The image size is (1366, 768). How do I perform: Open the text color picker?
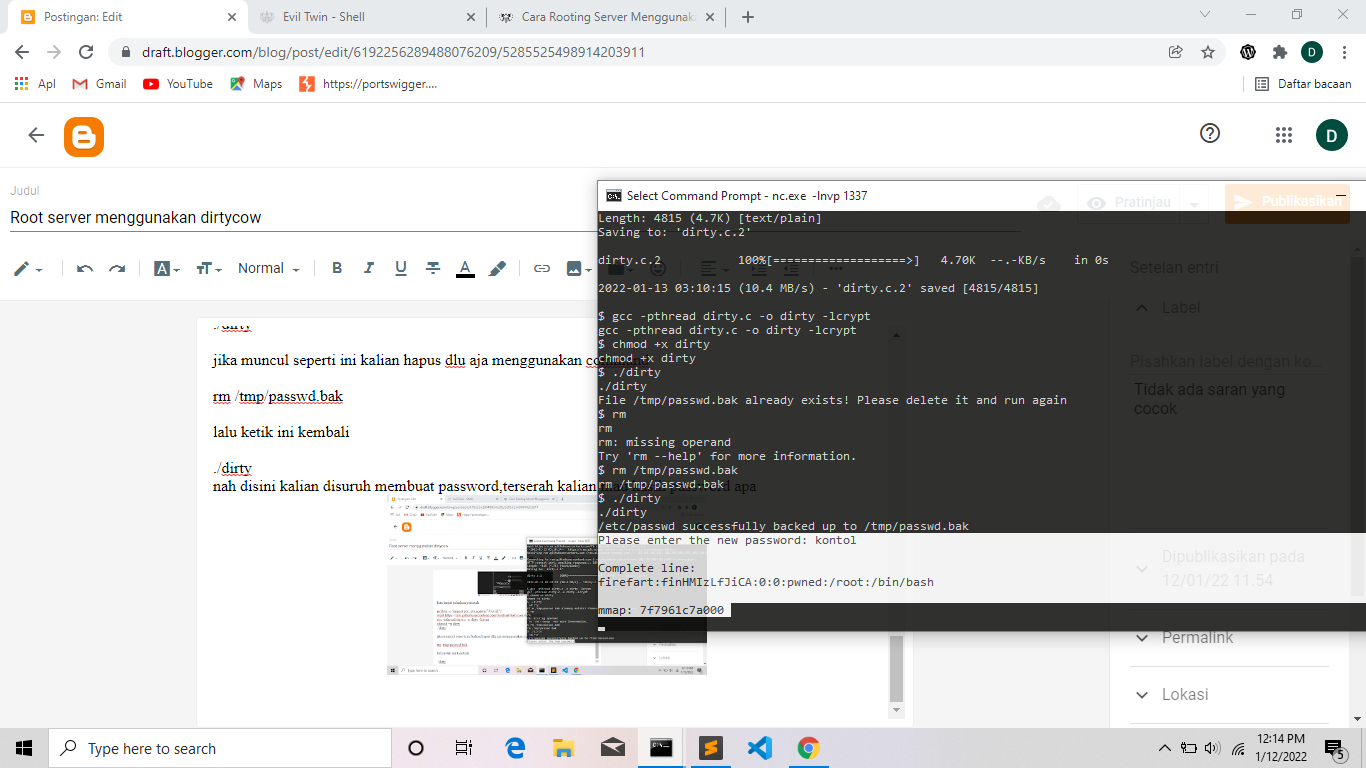click(465, 268)
